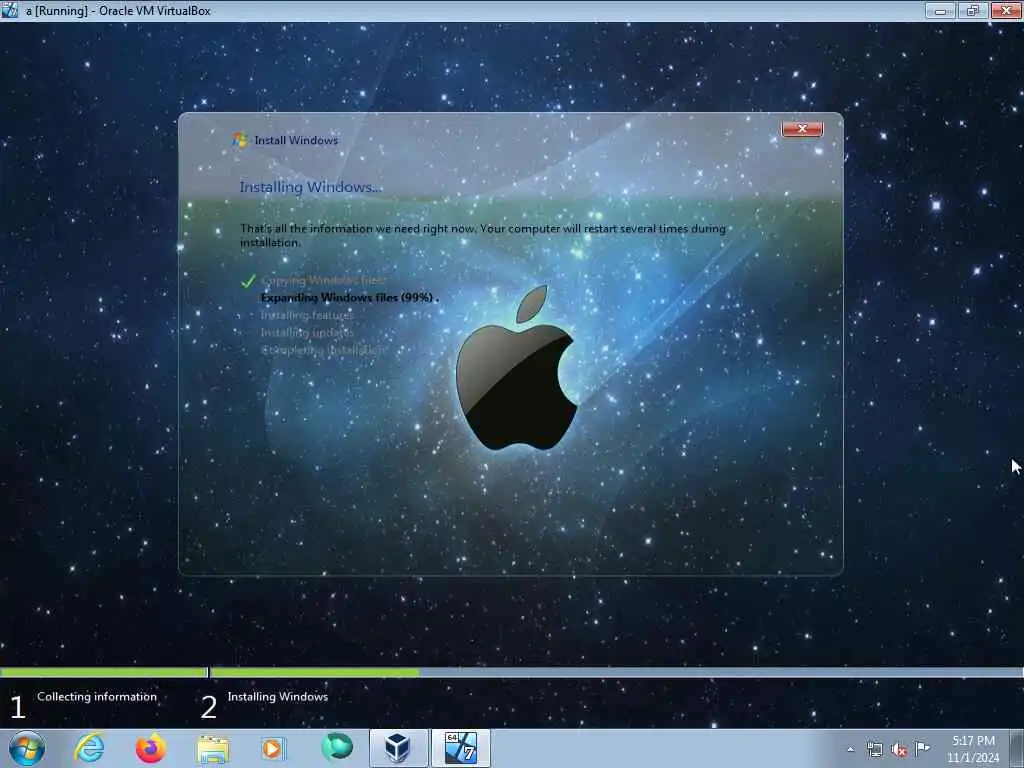Open the Windows Start orb

[27, 748]
